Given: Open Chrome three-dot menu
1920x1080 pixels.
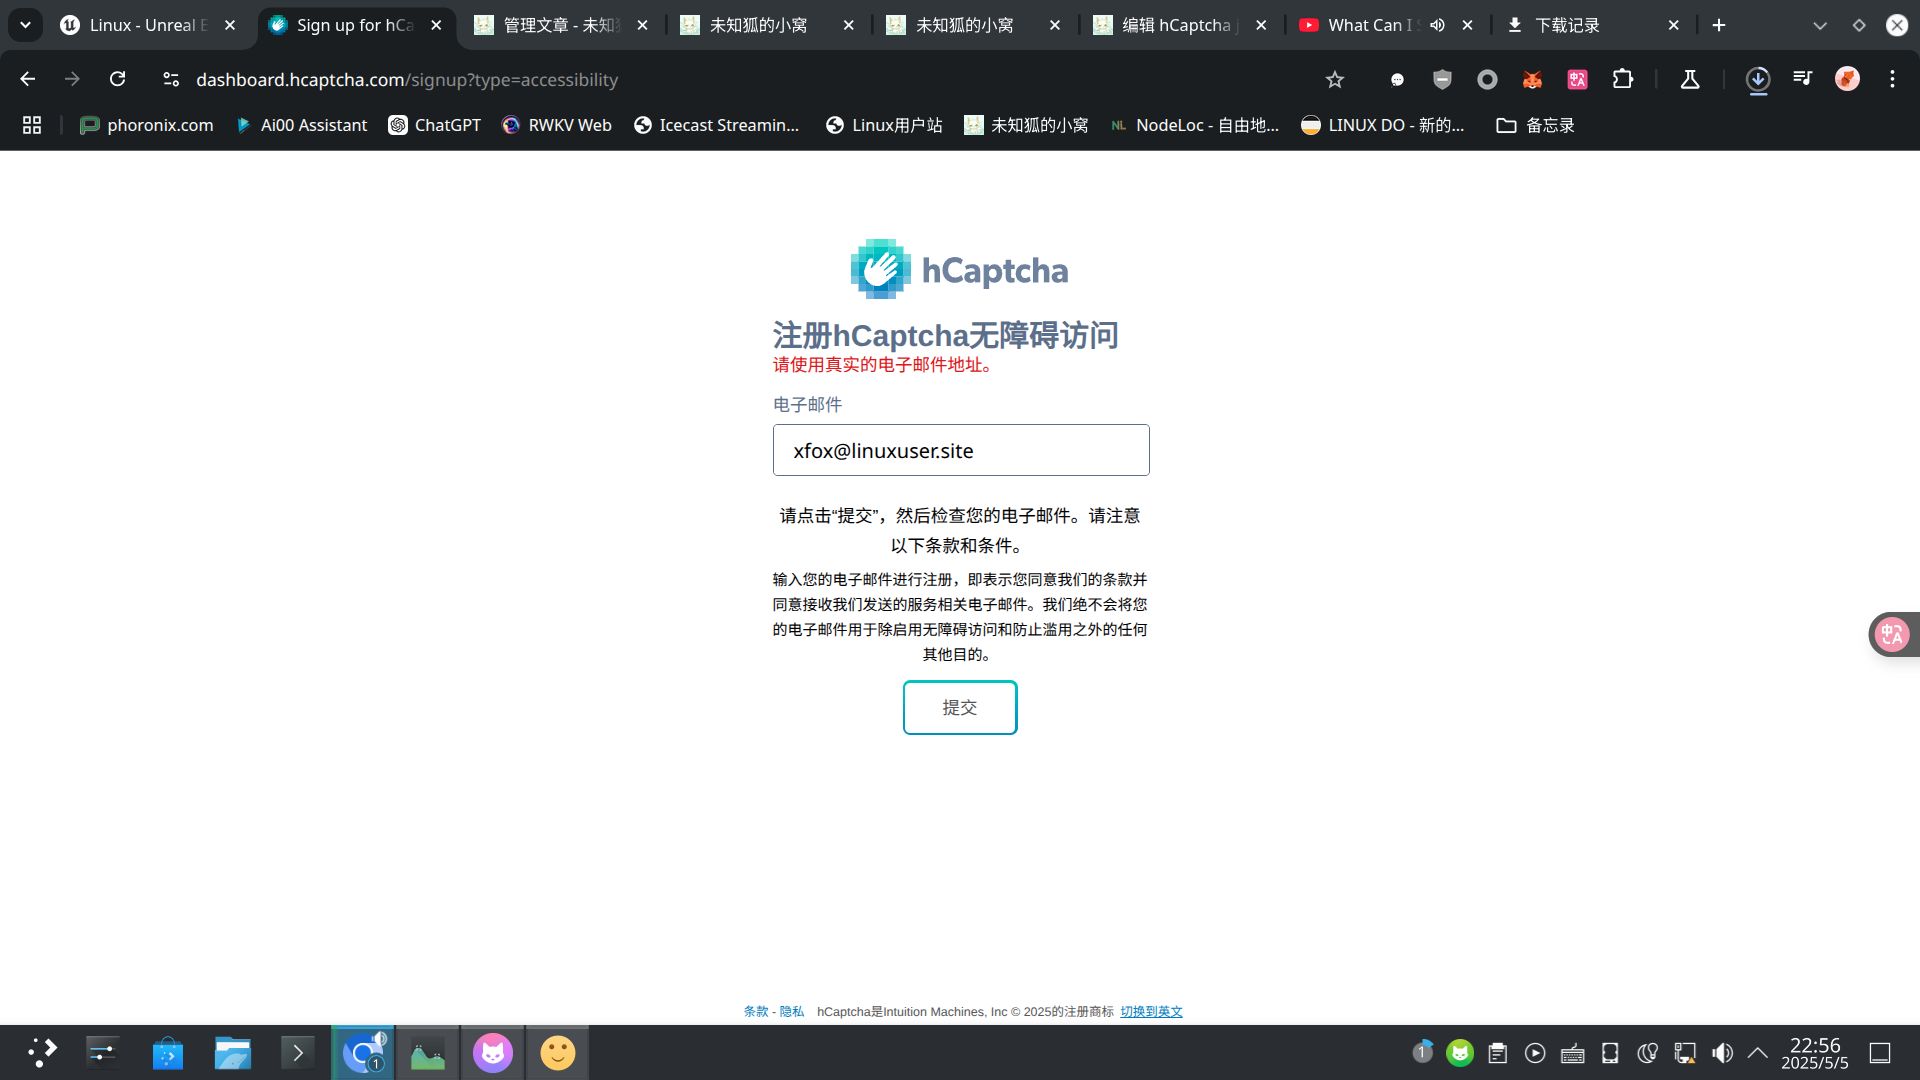Looking at the screenshot, I should [x=1892, y=79].
